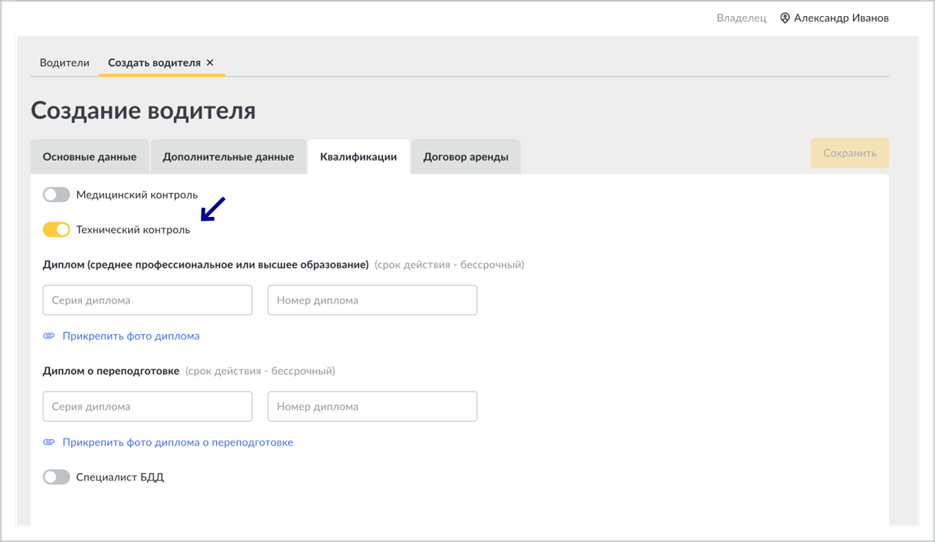This screenshot has height=542, width=935.
Task: Click the Создание водителя heading
Action: click(143, 110)
